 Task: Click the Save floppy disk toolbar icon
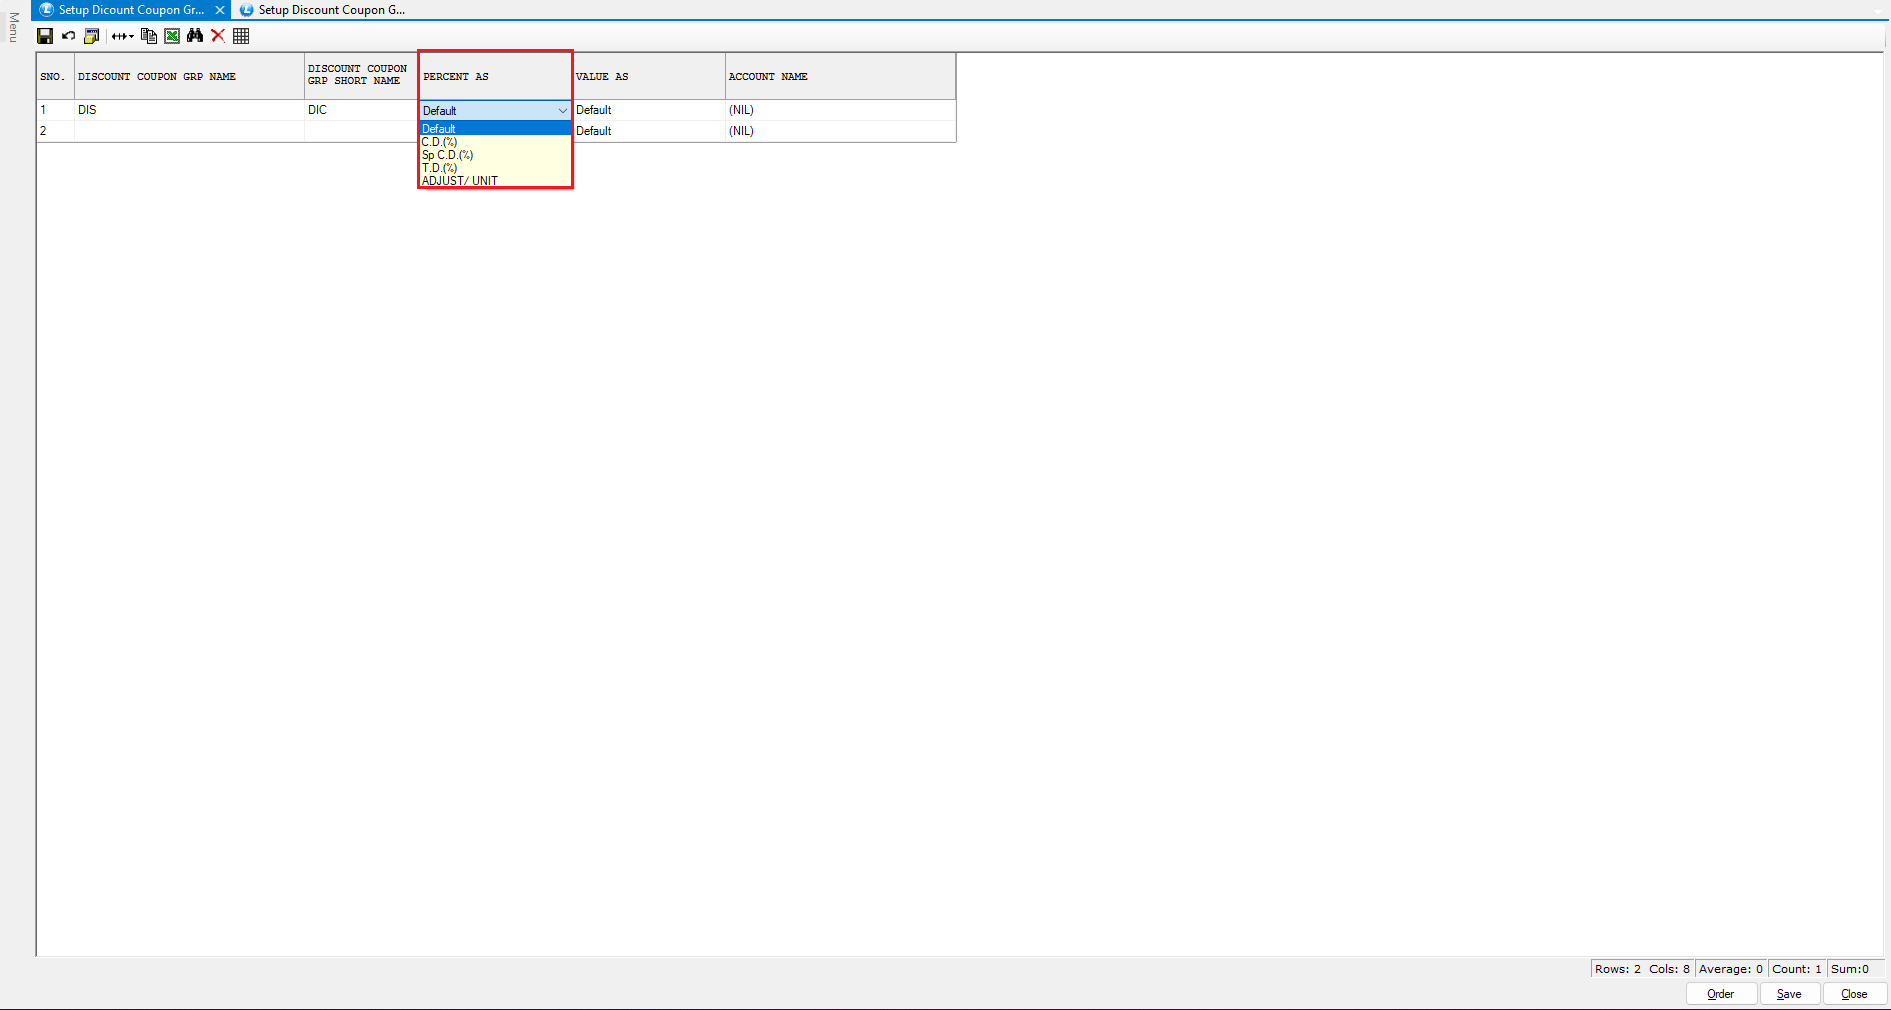pyautogui.click(x=45, y=36)
